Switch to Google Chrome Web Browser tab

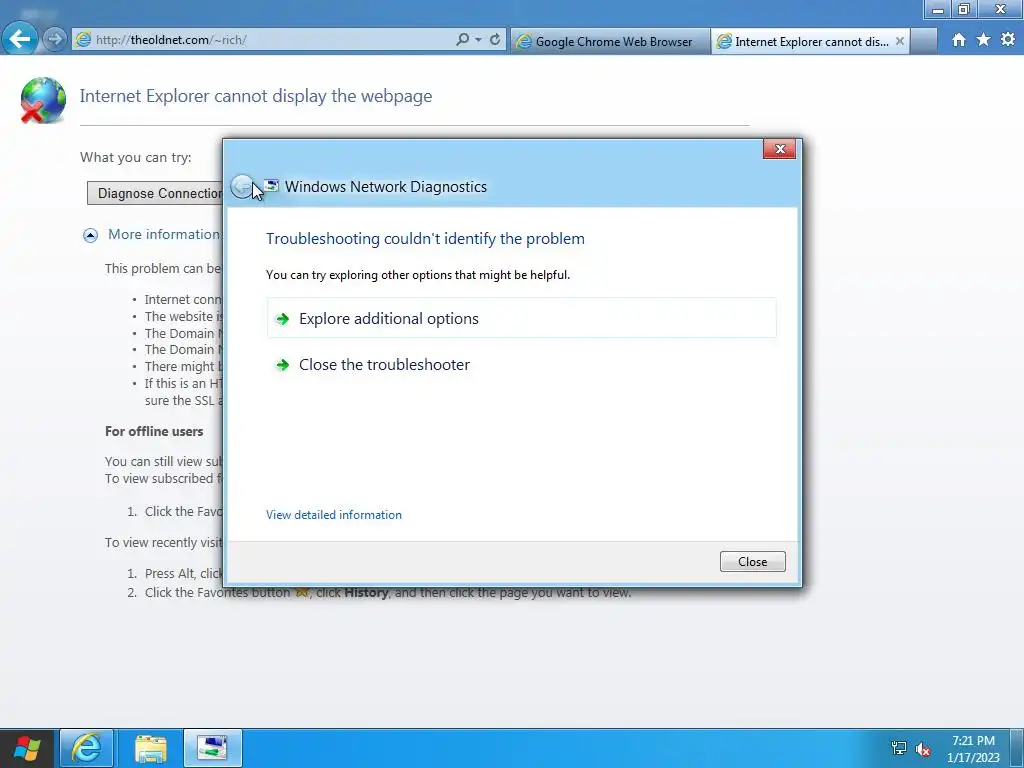tap(610, 41)
